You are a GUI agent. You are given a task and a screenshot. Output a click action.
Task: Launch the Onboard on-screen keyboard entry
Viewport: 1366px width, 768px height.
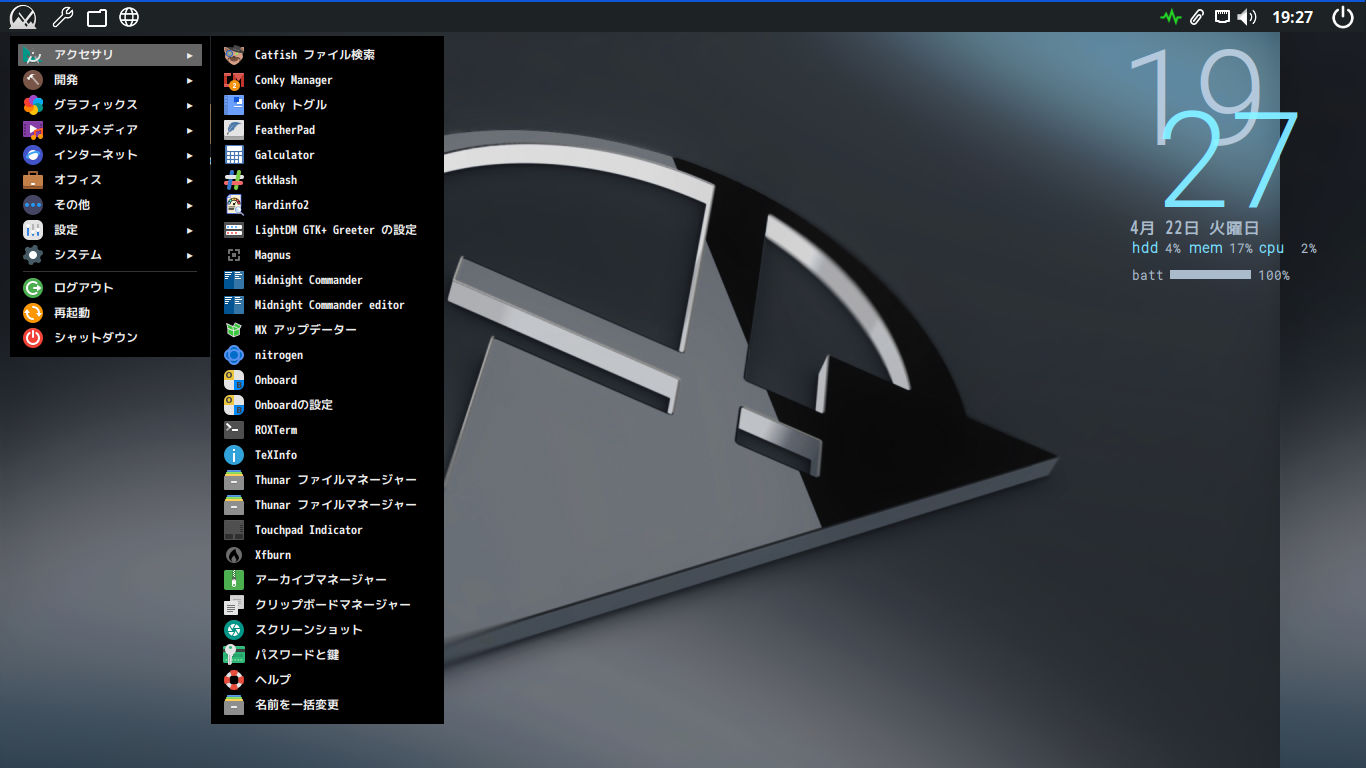(x=327, y=380)
